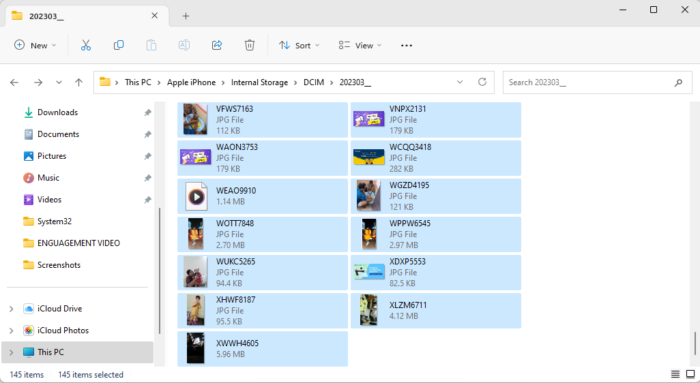
Task: Select the WCQQ3418 JPG file
Action: coord(436,158)
